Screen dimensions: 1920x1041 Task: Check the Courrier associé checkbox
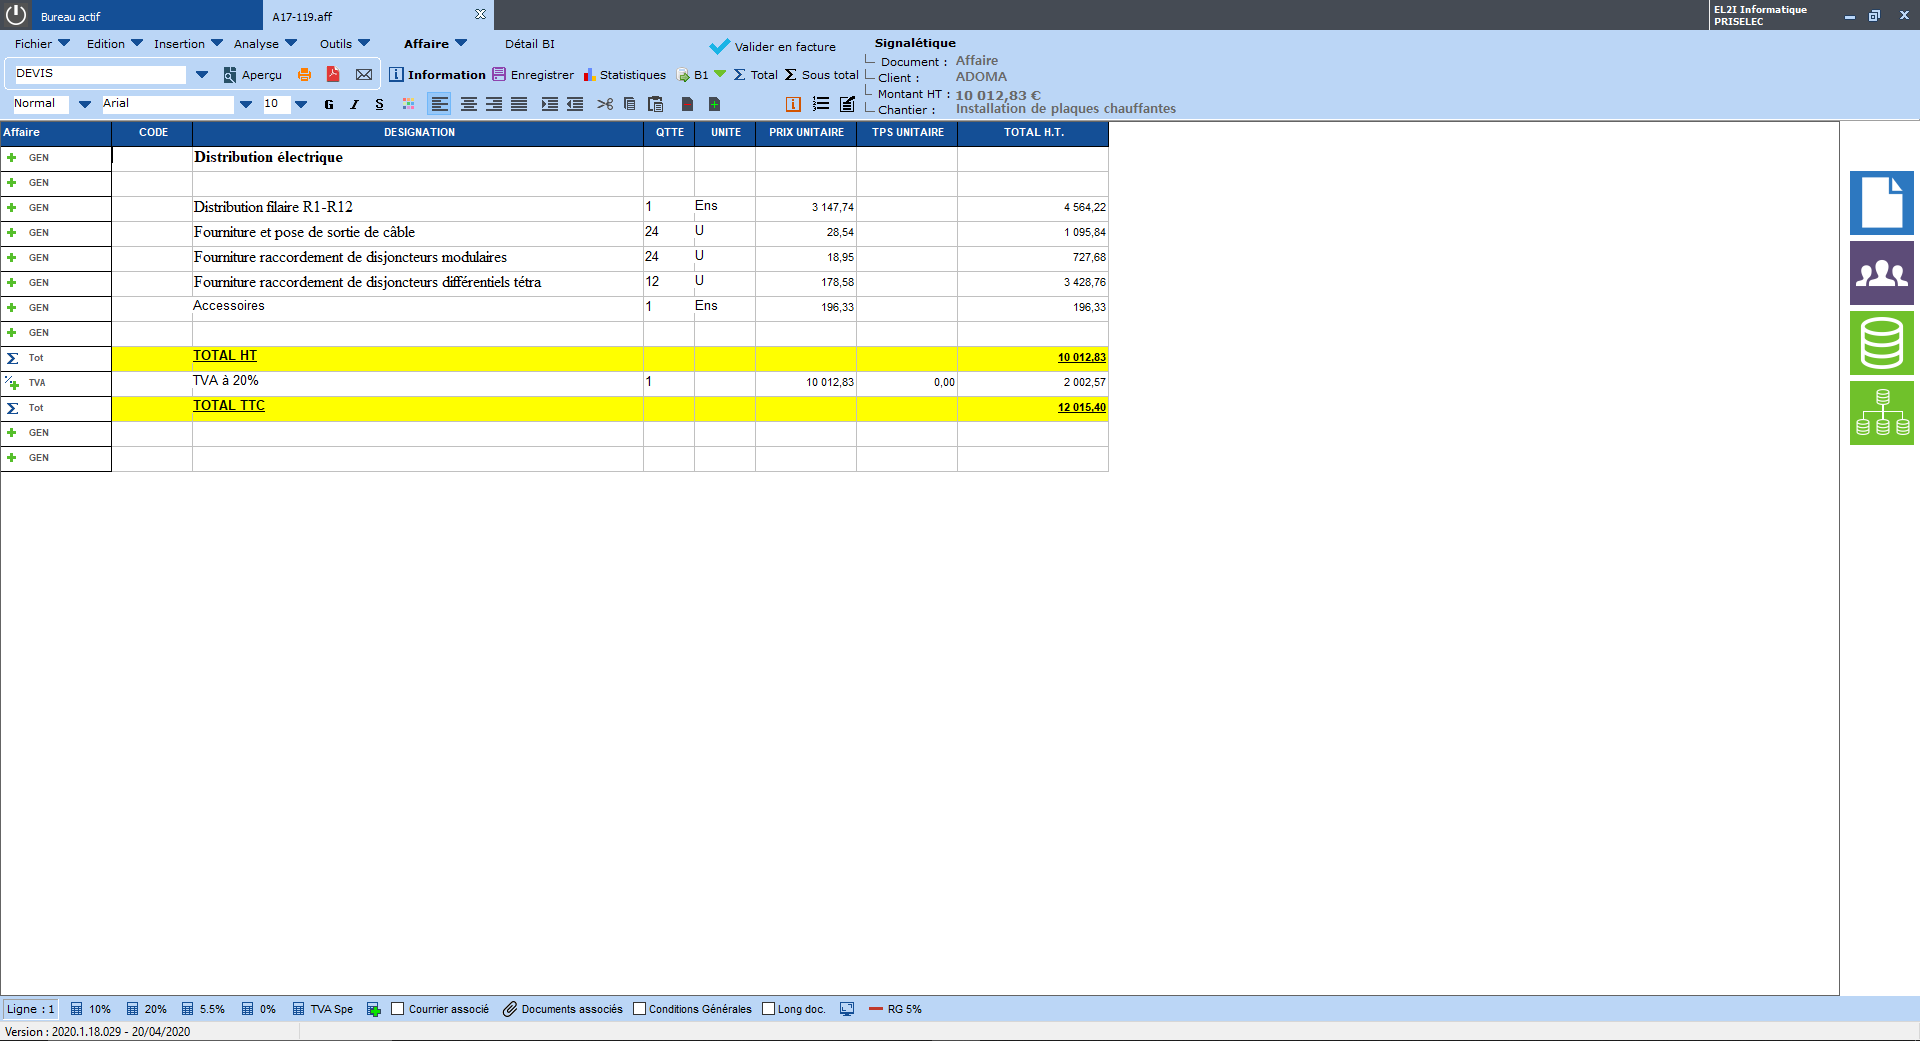pyautogui.click(x=397, y=1009)
